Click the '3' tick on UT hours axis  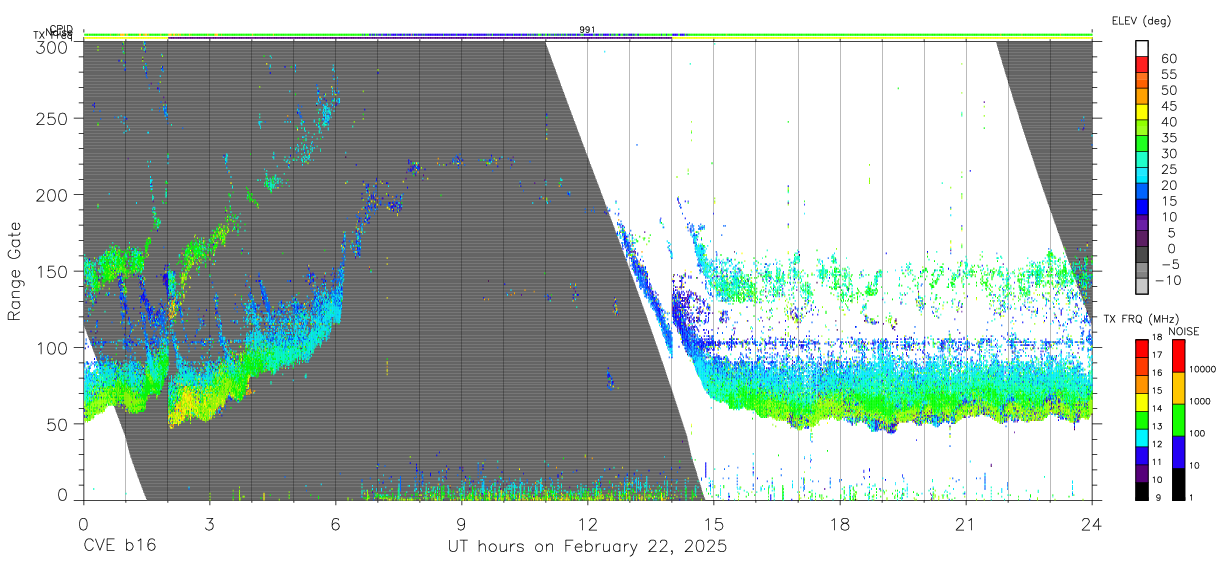(209, 523)
